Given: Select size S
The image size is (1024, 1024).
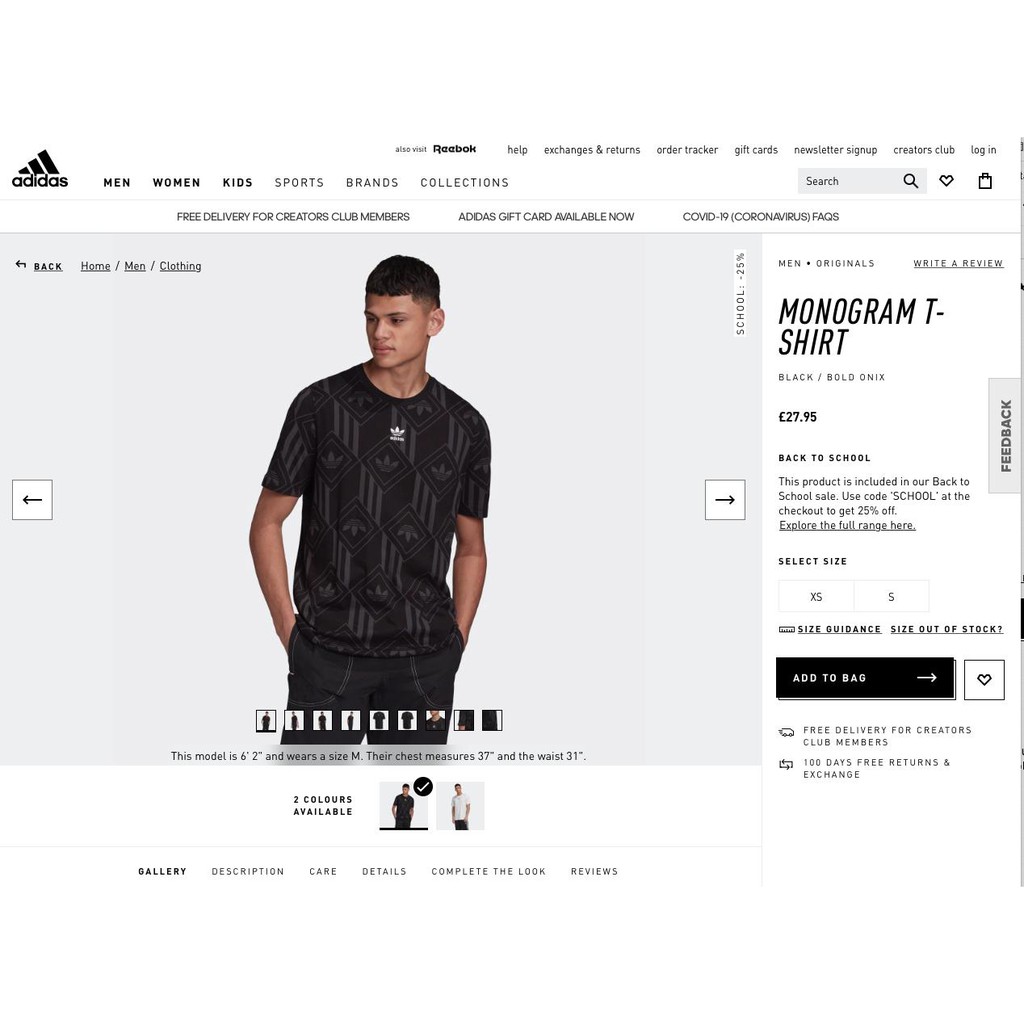Looking at the screenshot, I should coord(891,596).
